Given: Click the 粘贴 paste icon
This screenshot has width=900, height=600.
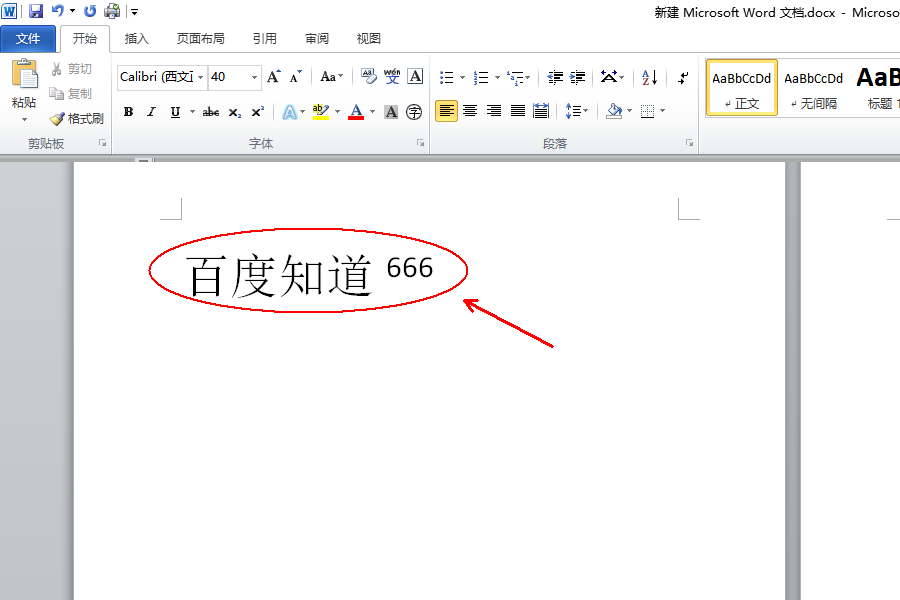Looking at the screenshot, I should point(24,75).
